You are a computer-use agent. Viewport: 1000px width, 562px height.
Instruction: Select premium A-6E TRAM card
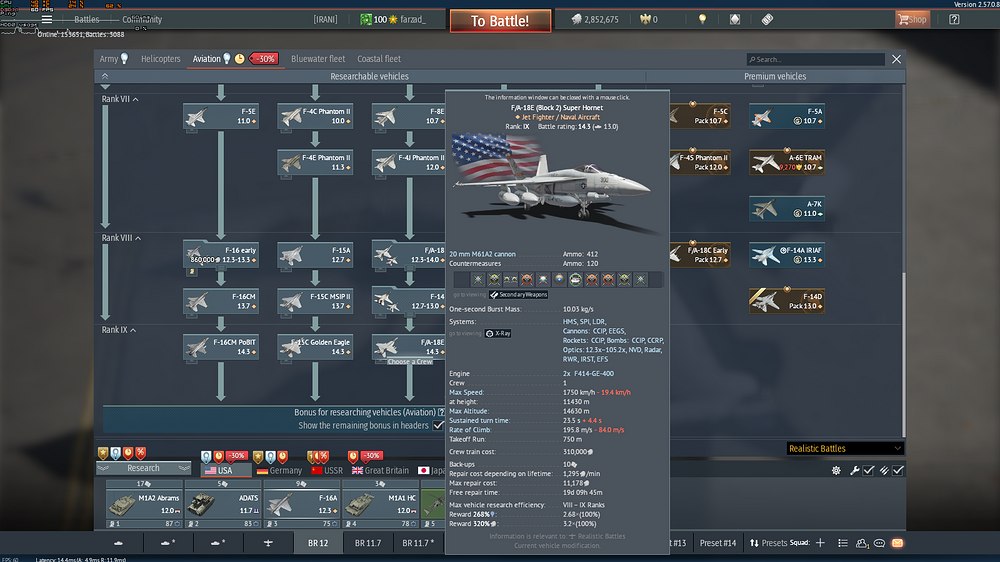tap(787, 162)
